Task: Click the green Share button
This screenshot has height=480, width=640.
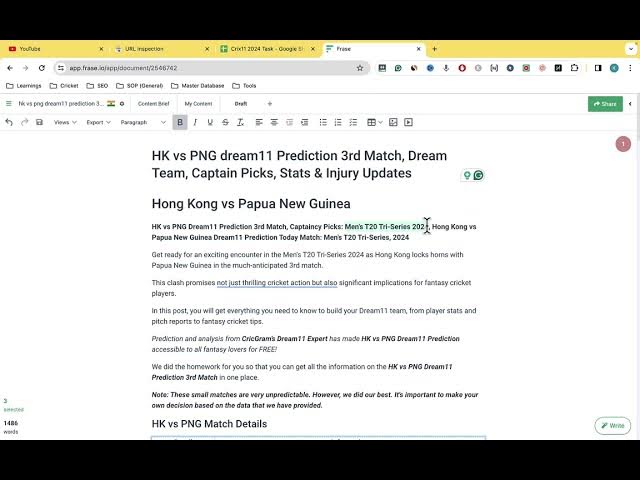Action: click(605, 104)
